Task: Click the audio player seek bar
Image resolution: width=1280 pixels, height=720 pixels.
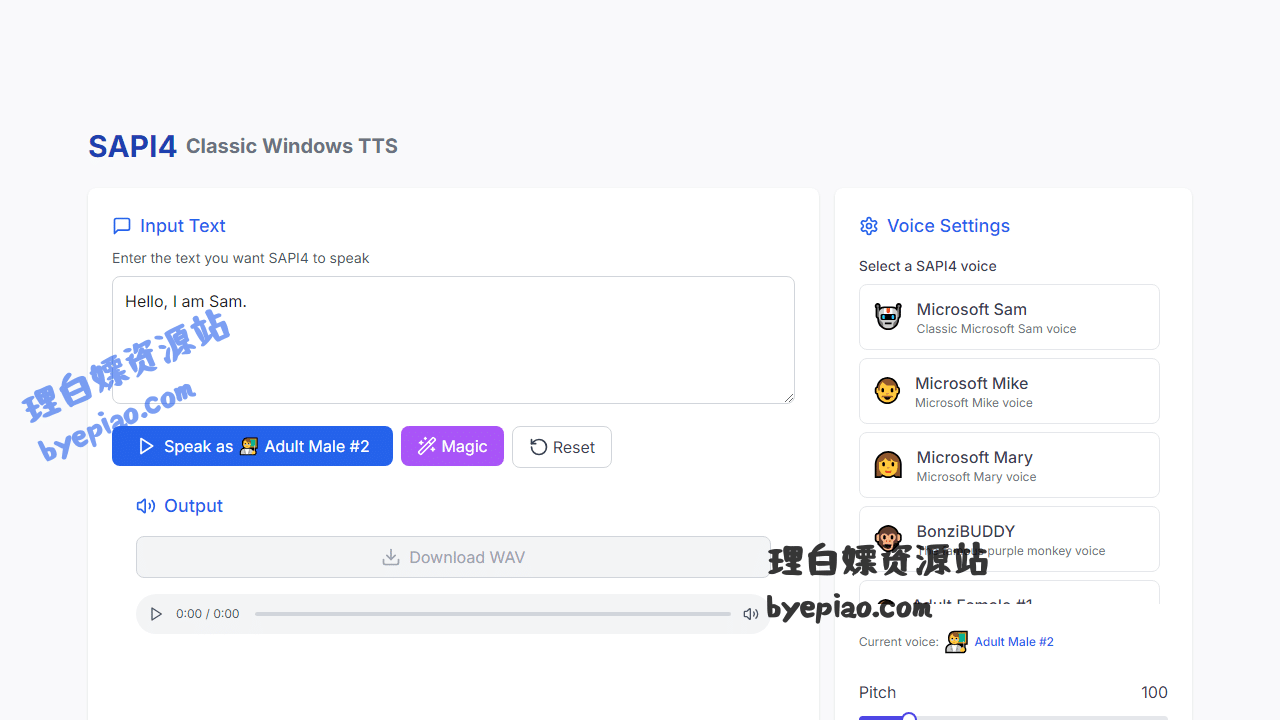Action: pos(492,614)
